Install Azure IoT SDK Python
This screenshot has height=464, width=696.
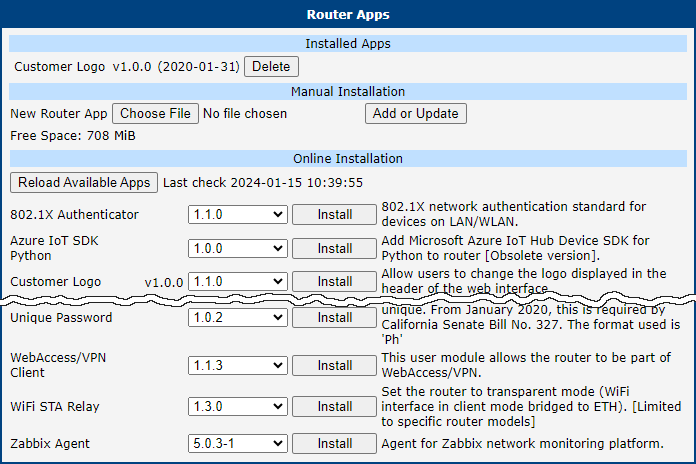334,248
